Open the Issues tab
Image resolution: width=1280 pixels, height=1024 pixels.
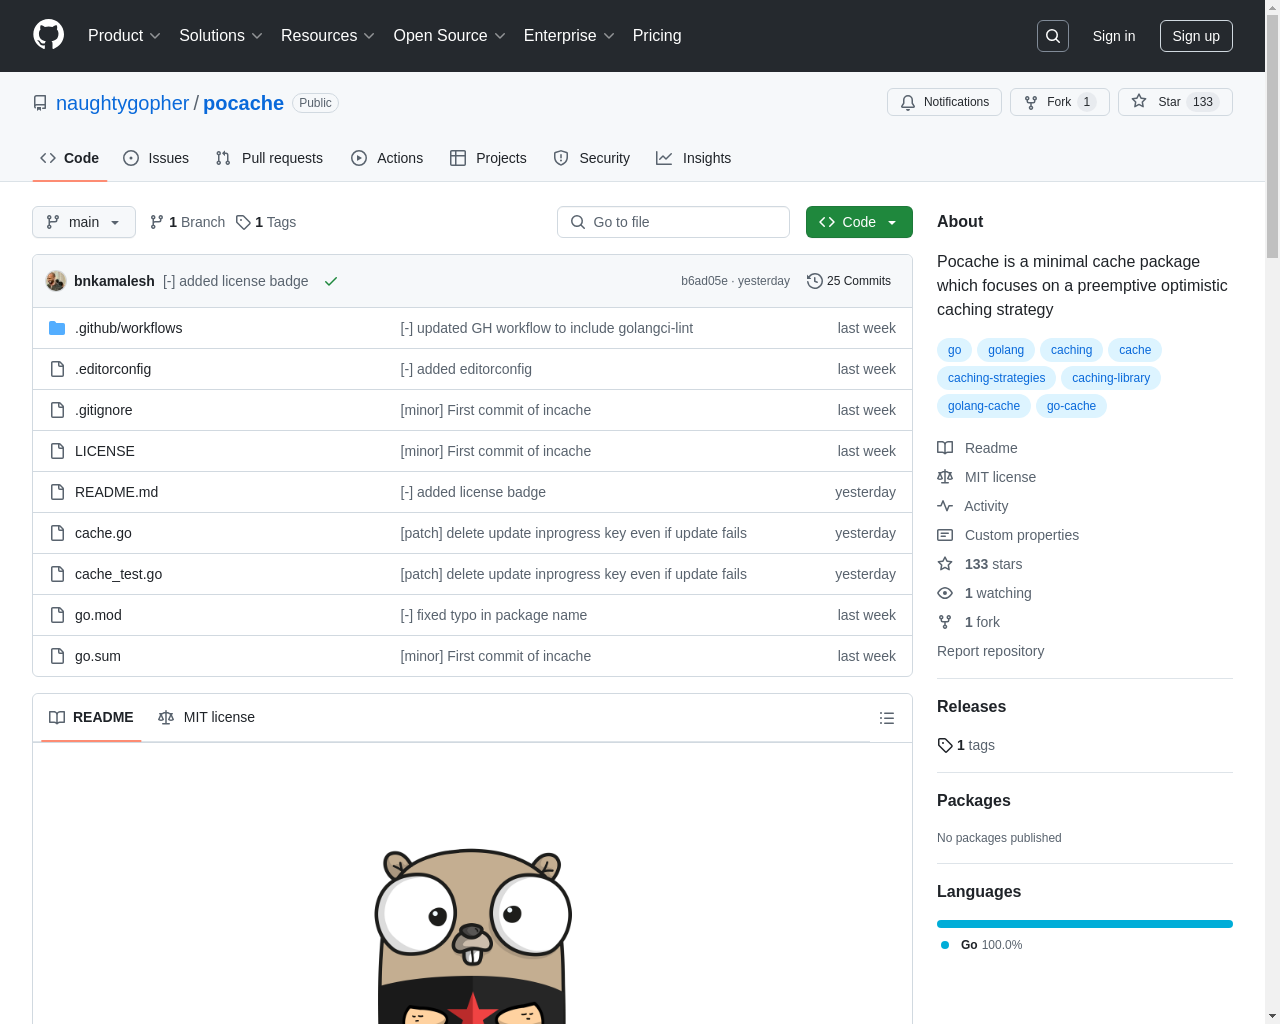156,158
